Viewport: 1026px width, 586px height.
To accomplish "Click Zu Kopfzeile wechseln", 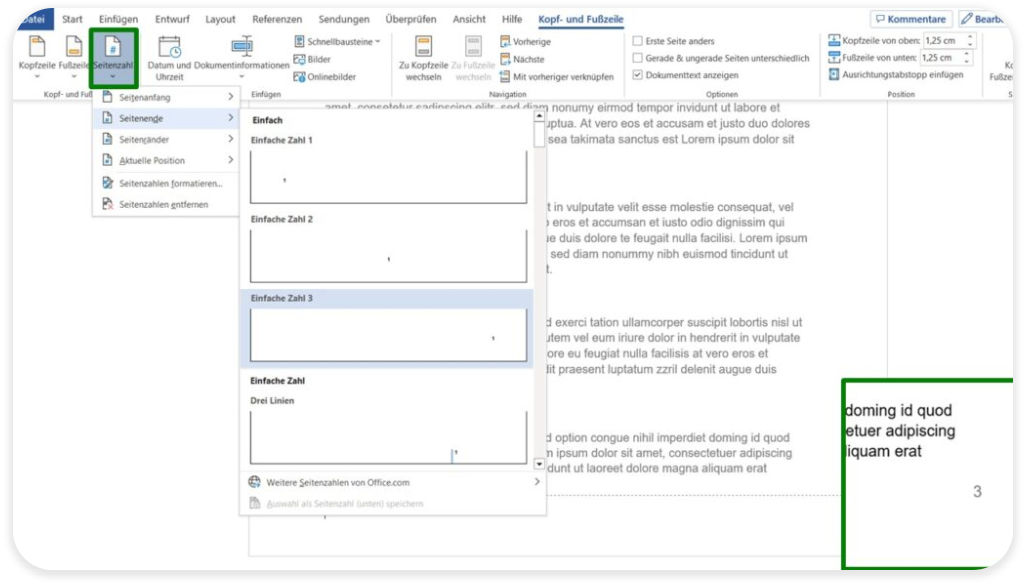I will click(x=423, y=58).
